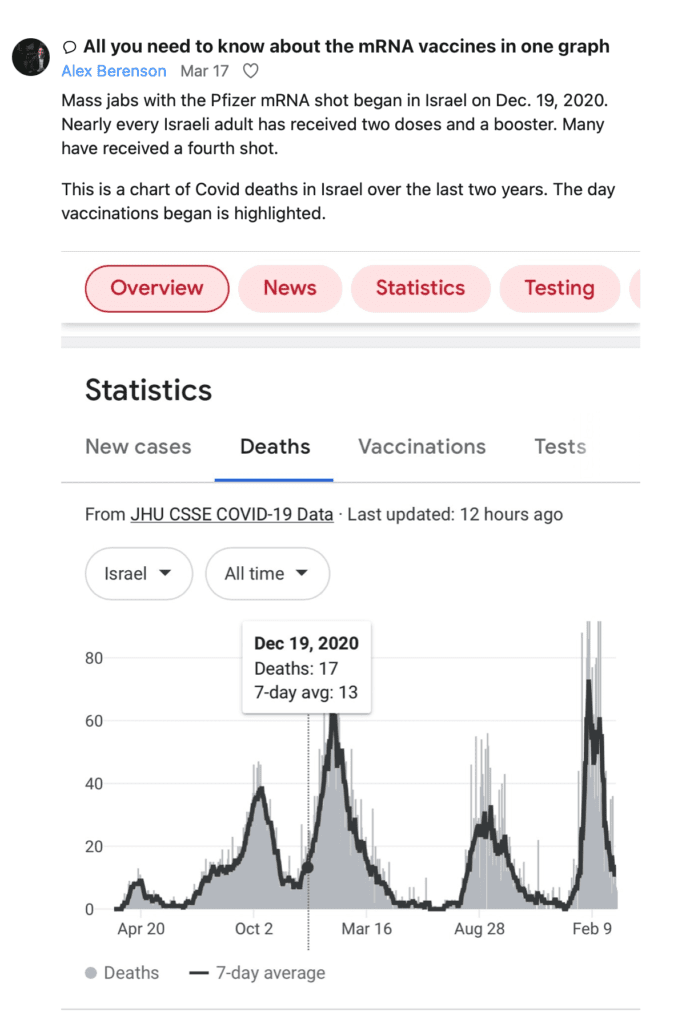Image resolution: width=682 pixels, height=1024 pixels.
Task: Switch to the New cases tab
Action: pyautogui.click(x=138, y=447)
